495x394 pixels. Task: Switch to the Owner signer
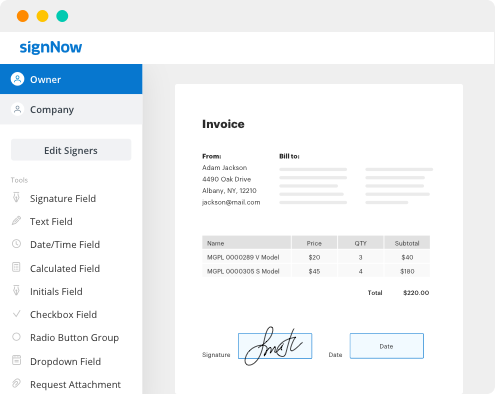(x=71, y=79)
